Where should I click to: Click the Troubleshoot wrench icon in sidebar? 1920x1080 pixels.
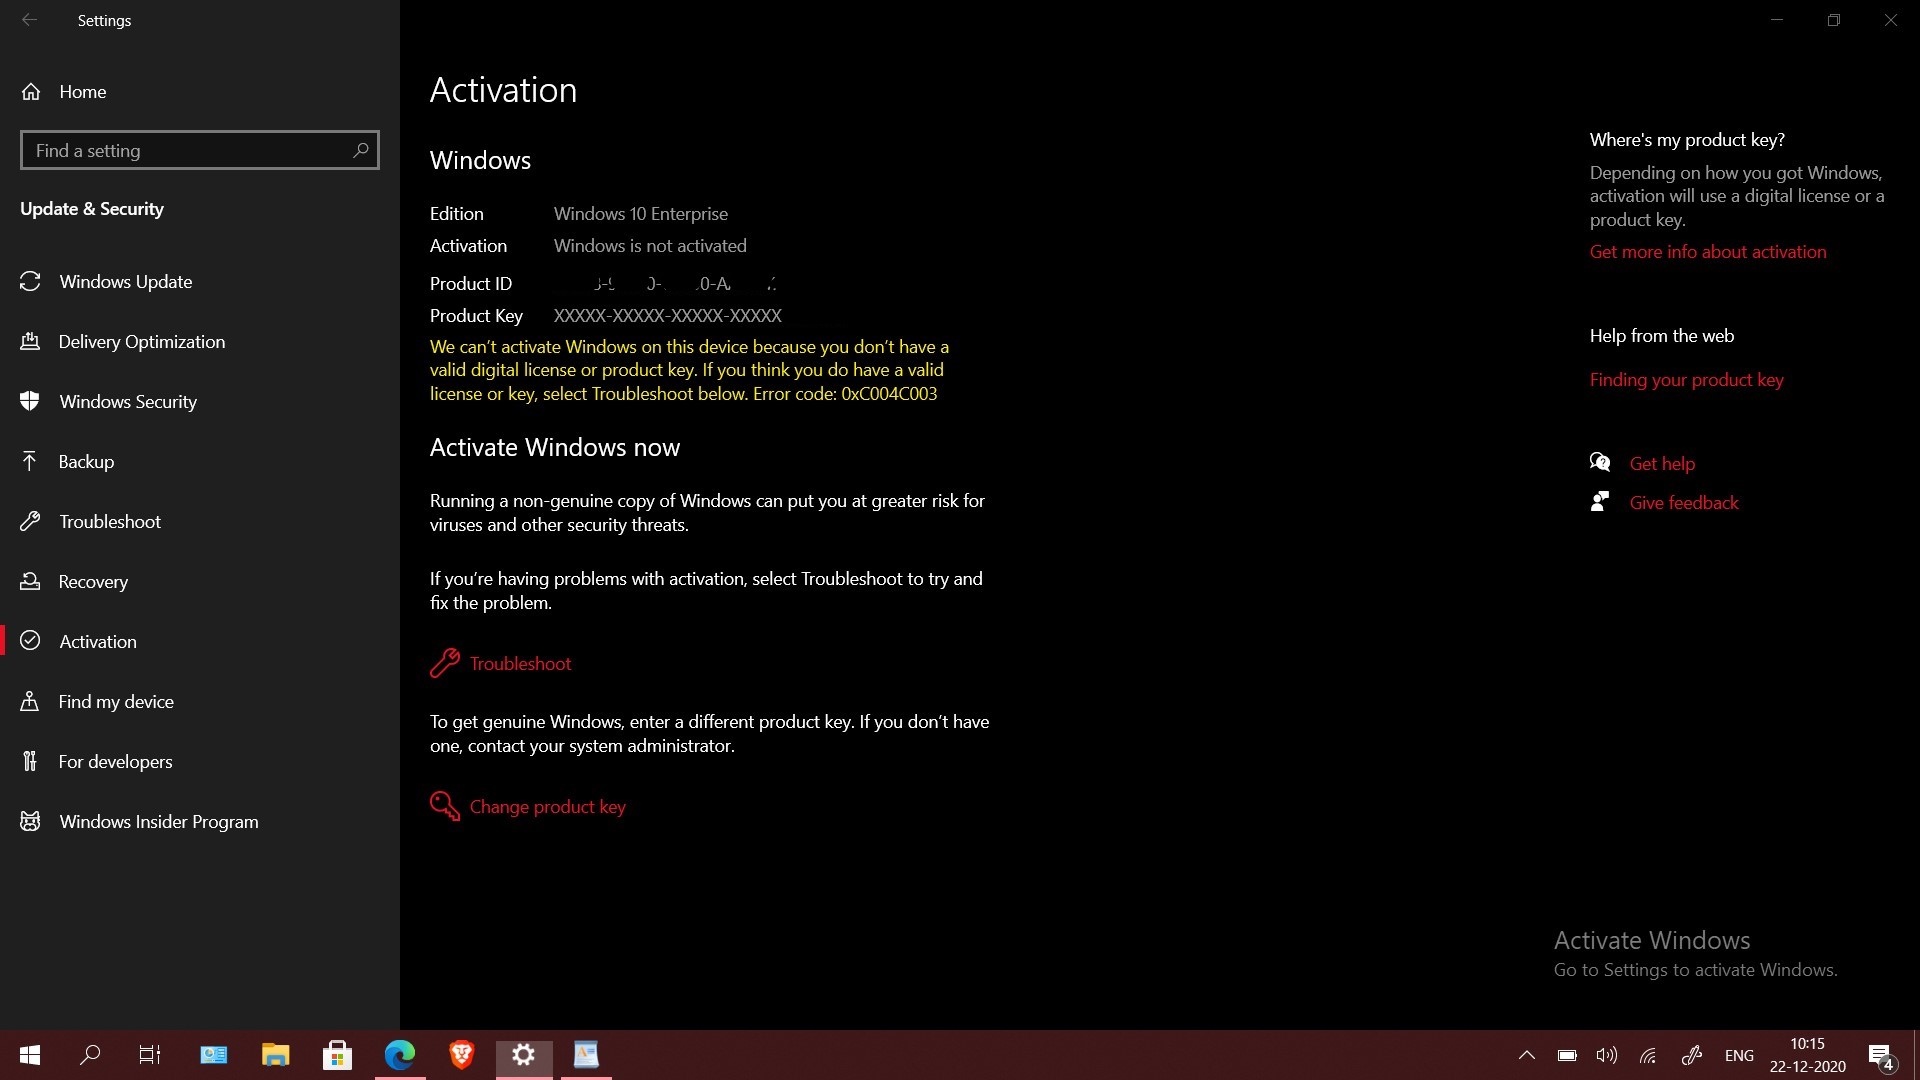point(30,521)
